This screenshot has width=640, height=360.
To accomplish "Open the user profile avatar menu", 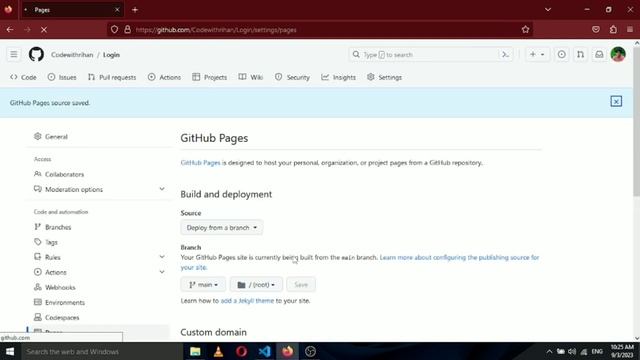I will click(618, 54).
